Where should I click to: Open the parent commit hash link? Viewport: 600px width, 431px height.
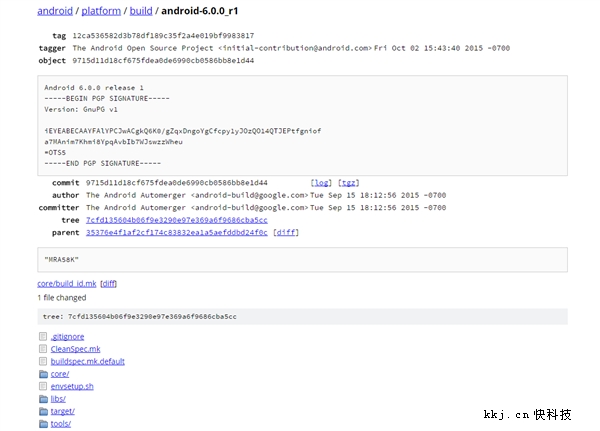coord(176,232)
